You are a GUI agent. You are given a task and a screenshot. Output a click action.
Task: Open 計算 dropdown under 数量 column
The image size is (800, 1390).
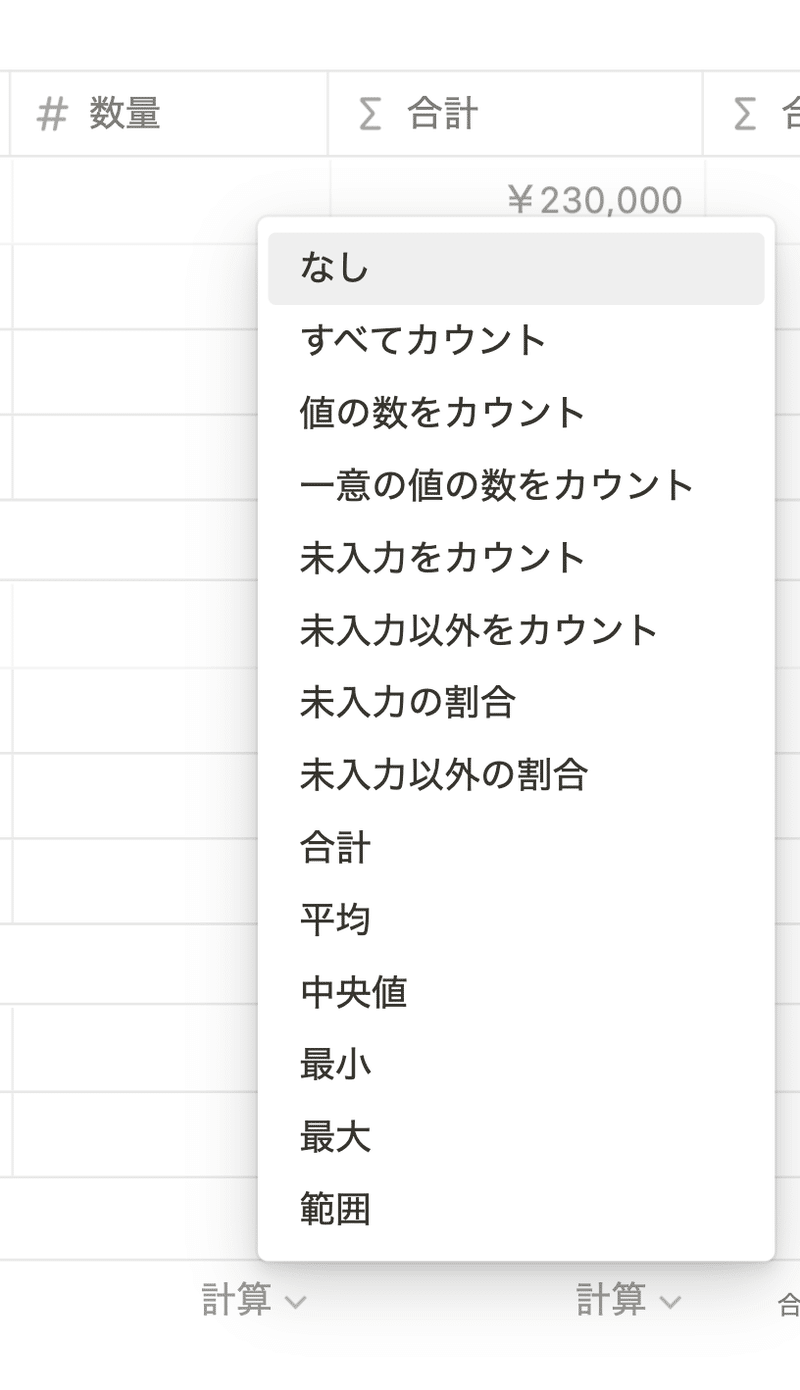pos(254,1300)
